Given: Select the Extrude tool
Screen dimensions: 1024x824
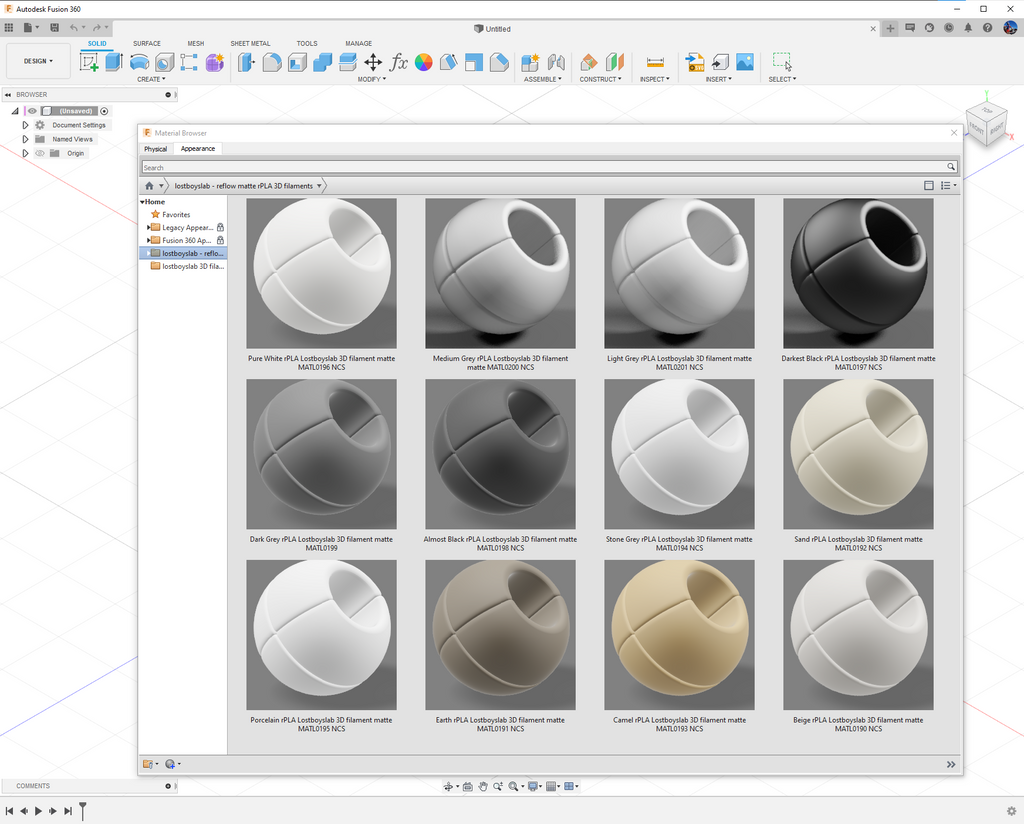Looking at the screenshot, I should [114, 62].
